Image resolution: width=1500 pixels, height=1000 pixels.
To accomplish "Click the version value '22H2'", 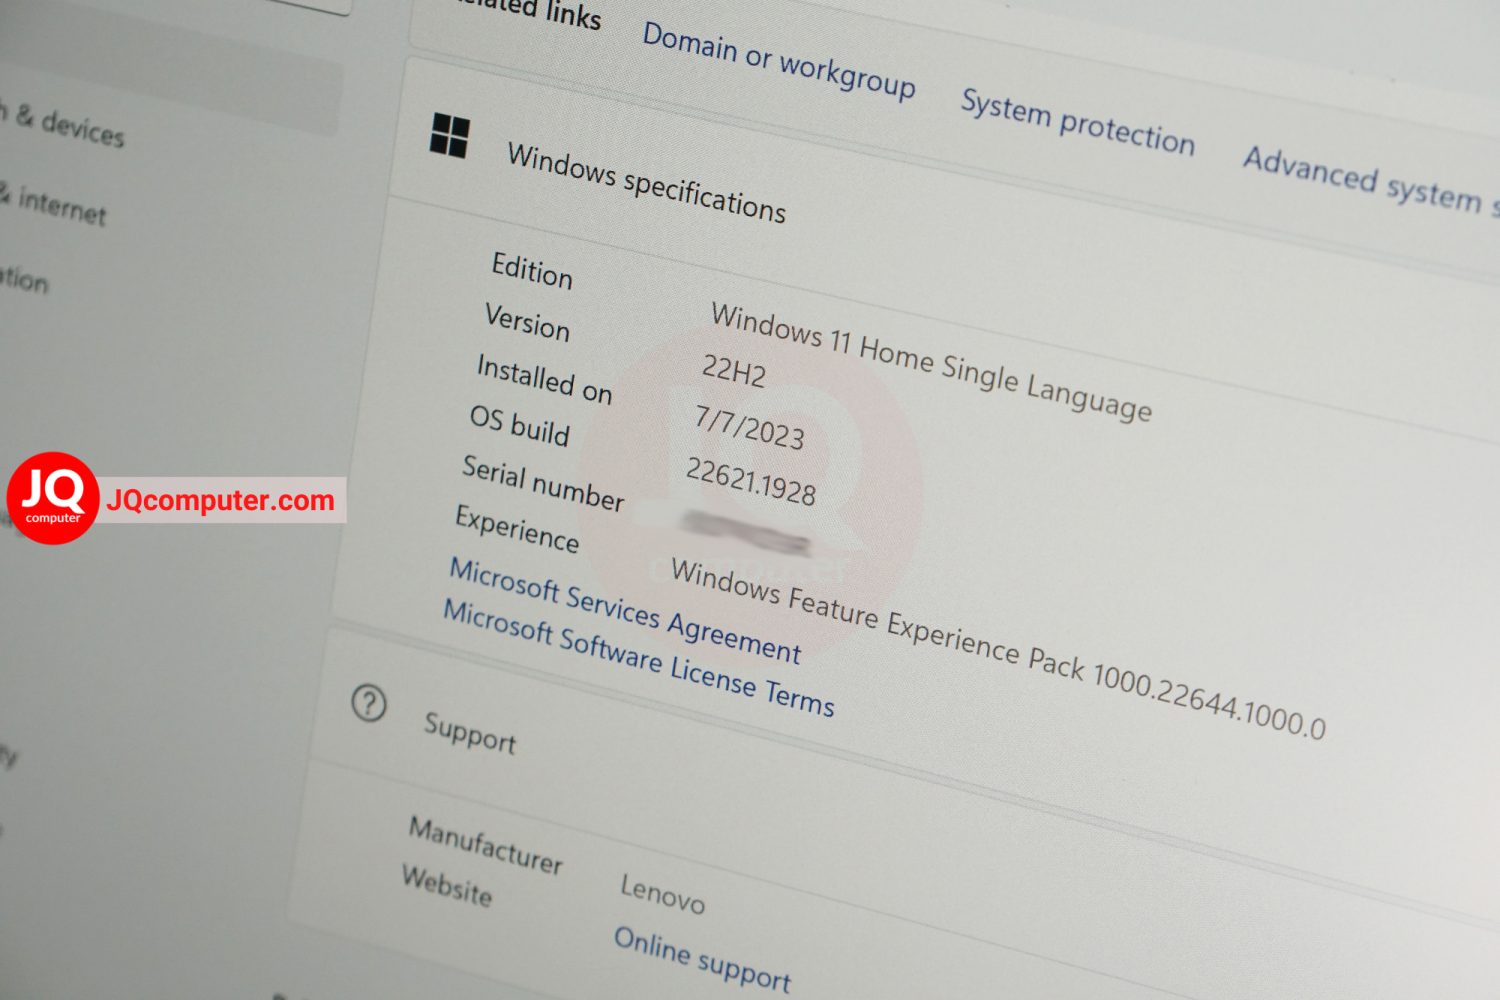I will click(734, 371).
